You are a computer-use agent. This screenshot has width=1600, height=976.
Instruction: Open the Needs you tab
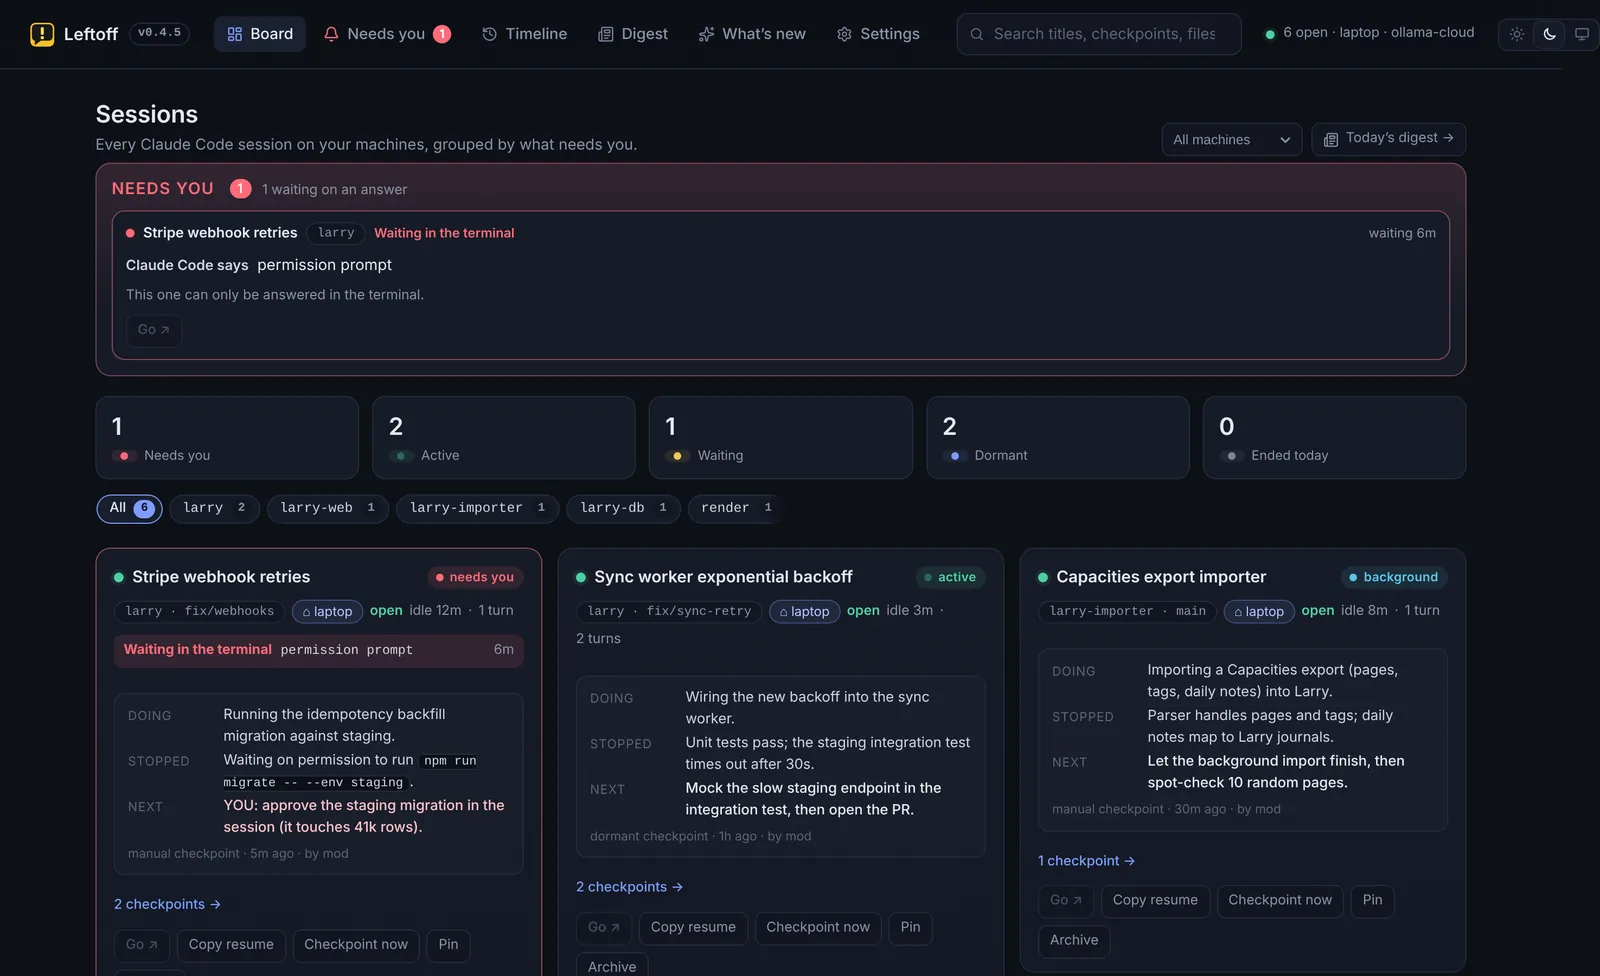pyautogui.click(x=387, y=34)
